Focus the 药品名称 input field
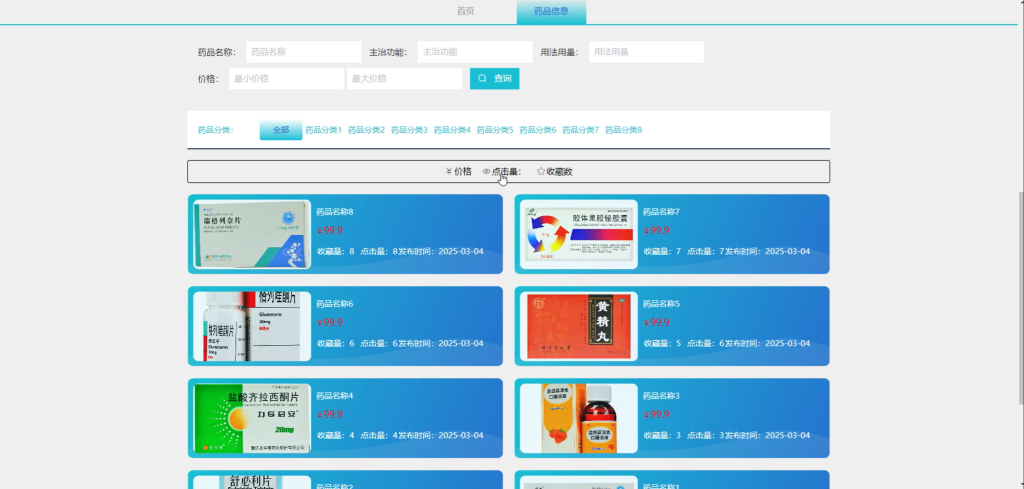 pos(304,52)
